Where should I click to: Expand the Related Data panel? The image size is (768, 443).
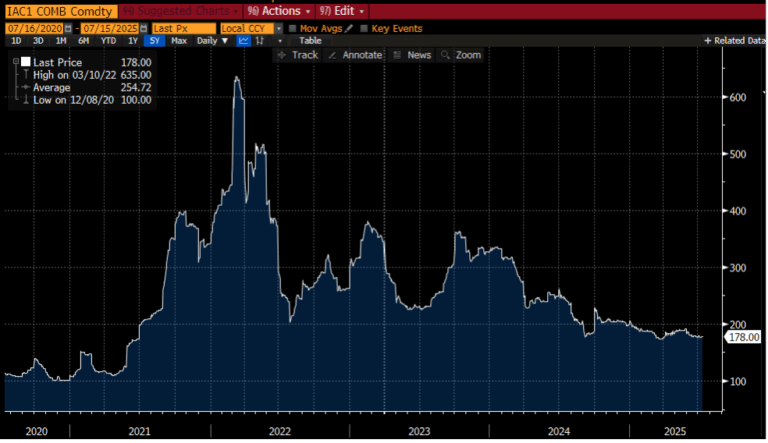click(x=735, y=41)
